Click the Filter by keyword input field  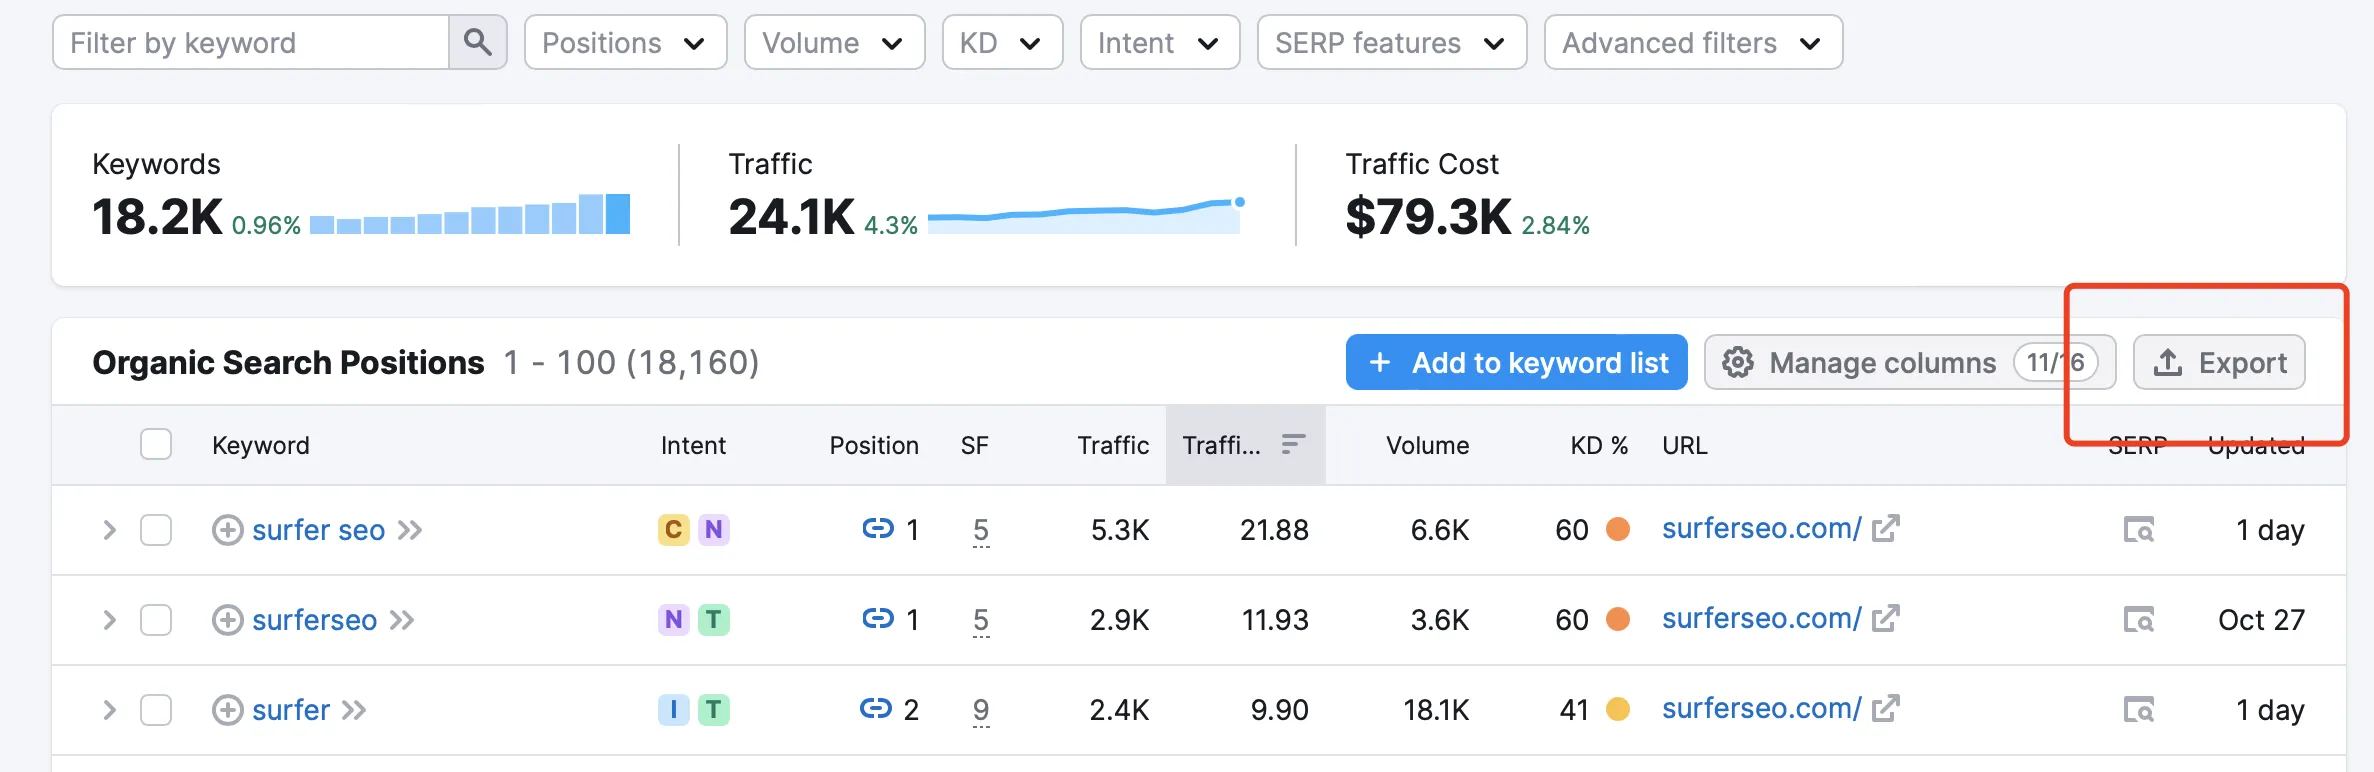click(x=251, y=42)
